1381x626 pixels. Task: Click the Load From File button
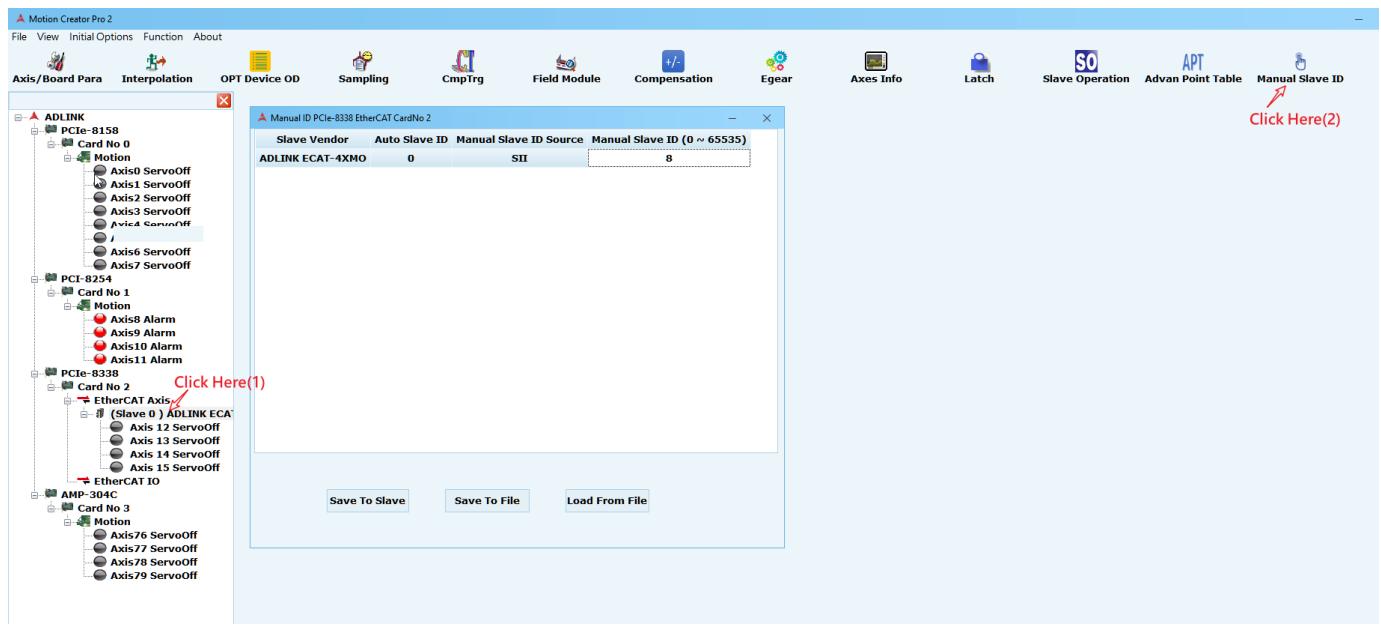(x=607, y=500)
